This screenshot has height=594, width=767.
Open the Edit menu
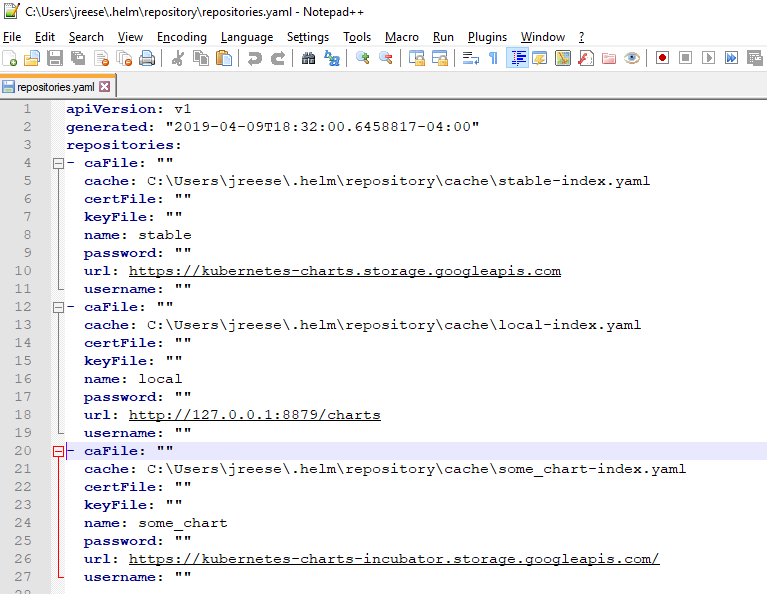[45, 37]
